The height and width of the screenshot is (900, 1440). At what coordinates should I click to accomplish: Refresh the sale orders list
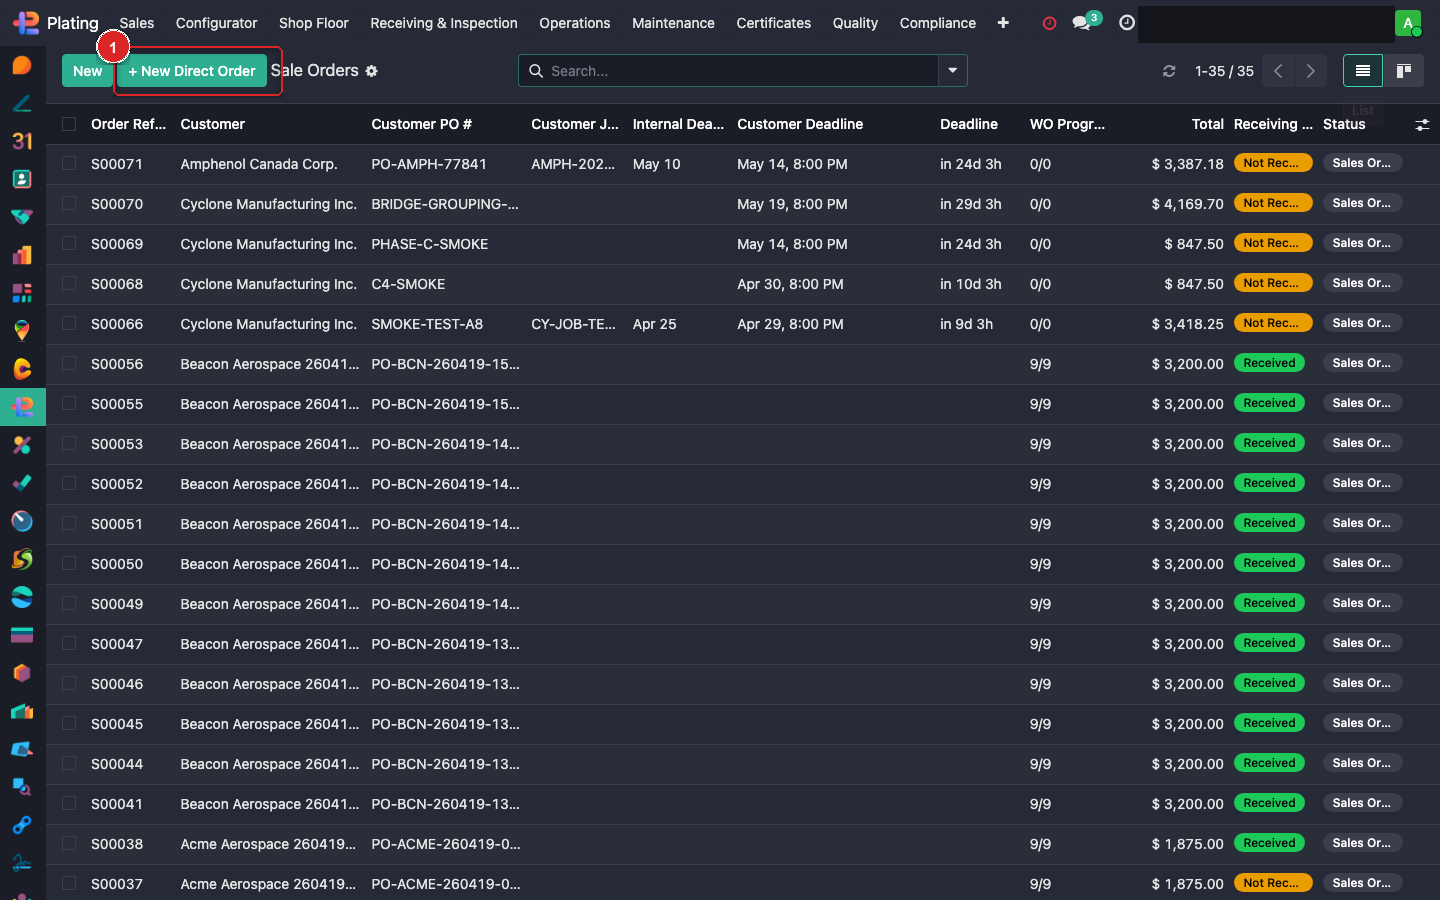(1169, 71)
